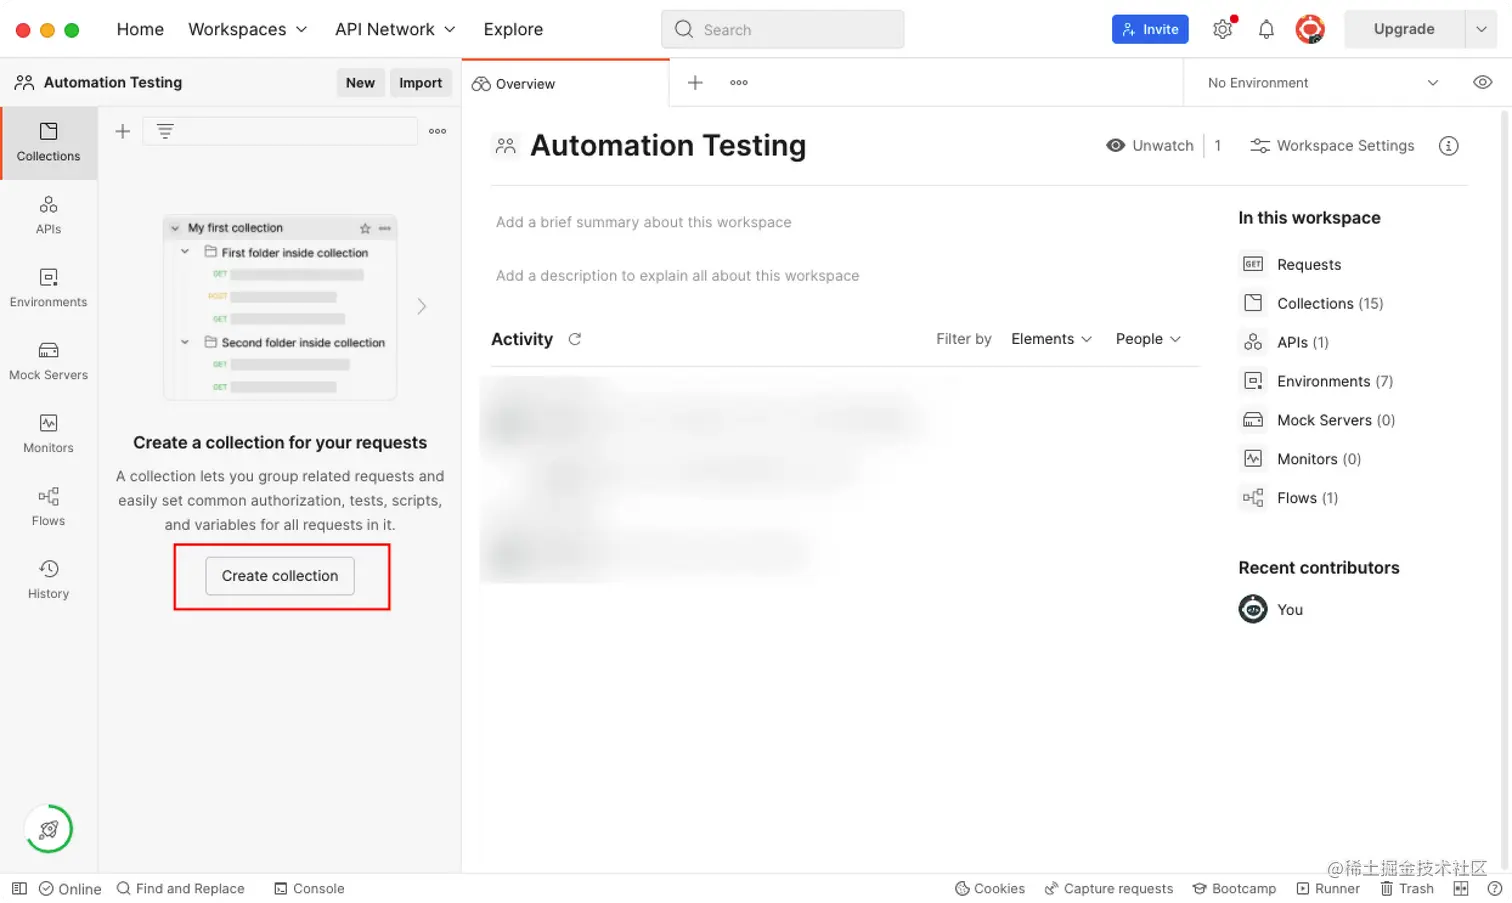
Task: Open the help icon in status bar
Action: tap(1494, 888)
